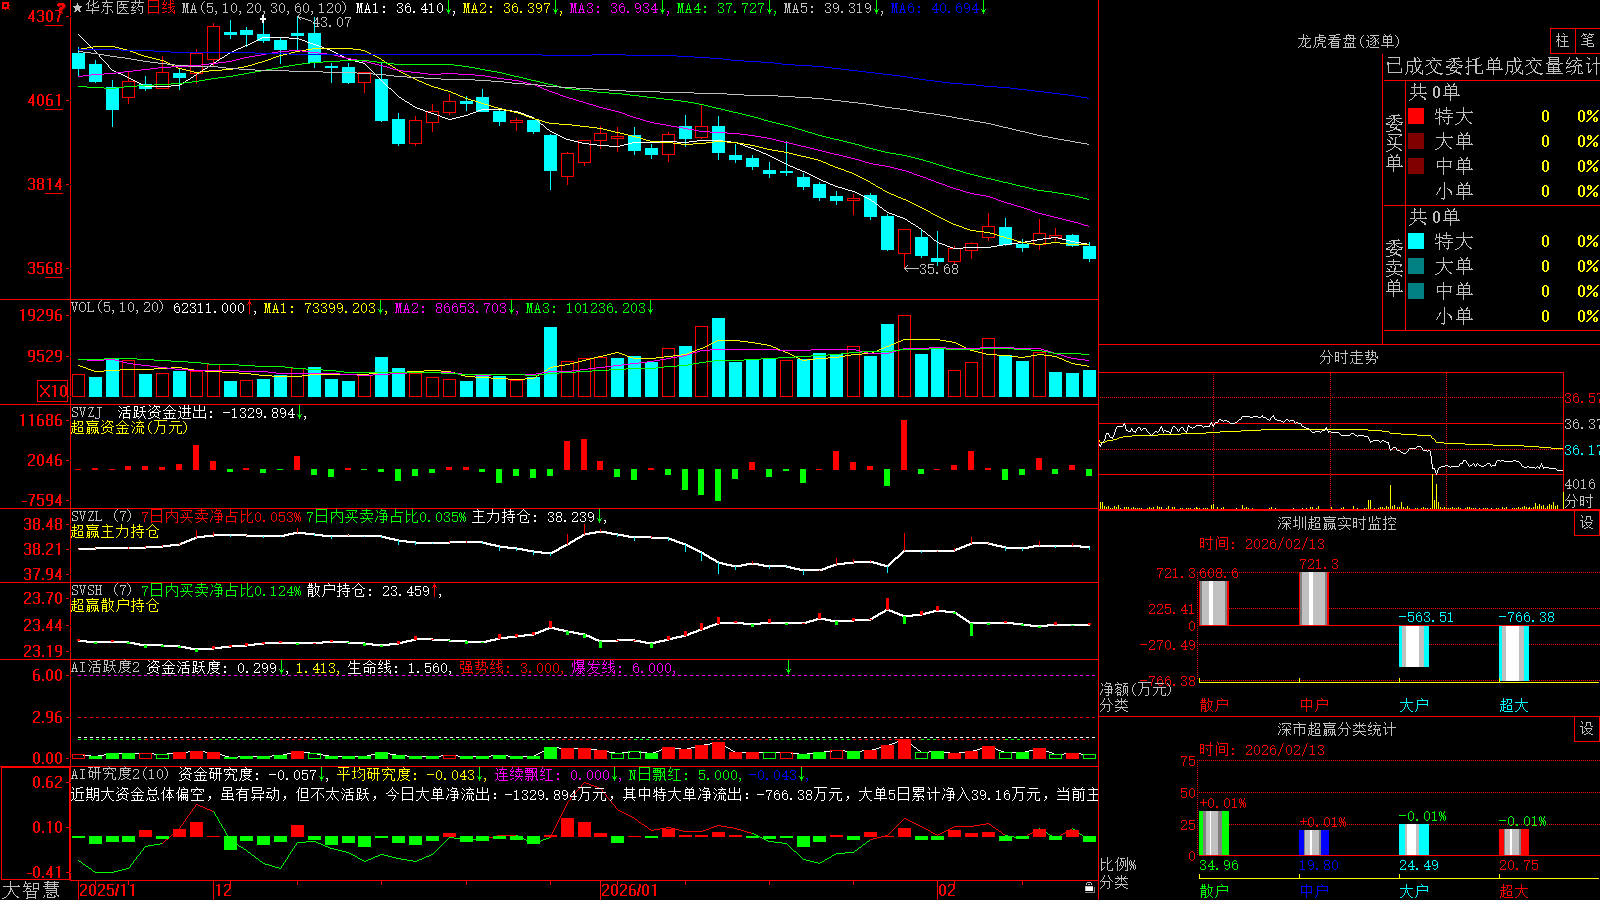Viewport: 1600px width, 900px height.
Task: Click the dark red 大单 buy-order swatch
Action: click(1416, 141)
